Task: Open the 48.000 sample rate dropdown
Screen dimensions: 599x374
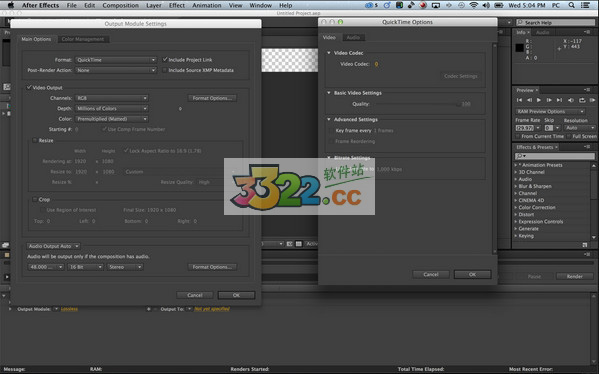Action: (46, 267)
